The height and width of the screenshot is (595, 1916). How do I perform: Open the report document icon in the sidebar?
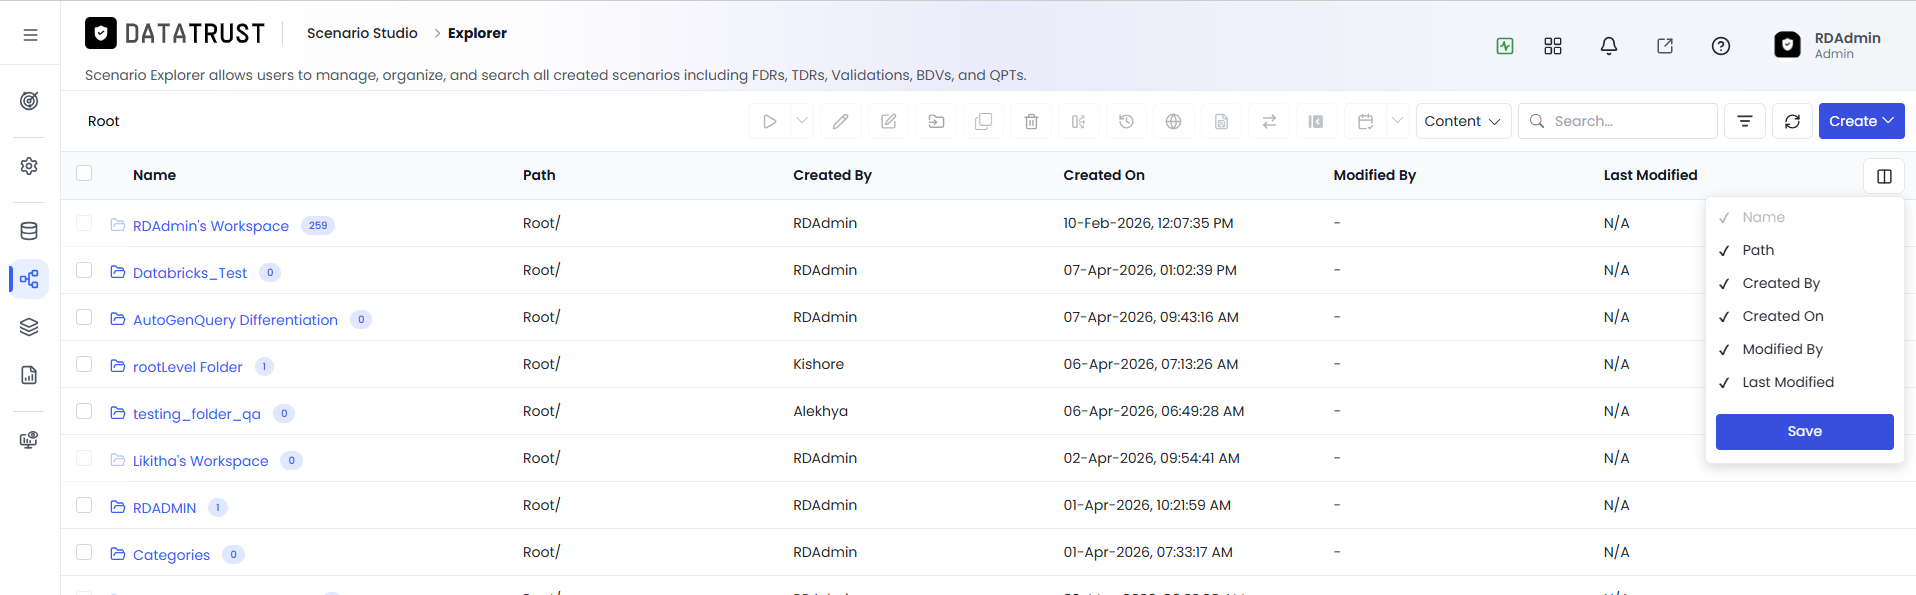point(30,375)
